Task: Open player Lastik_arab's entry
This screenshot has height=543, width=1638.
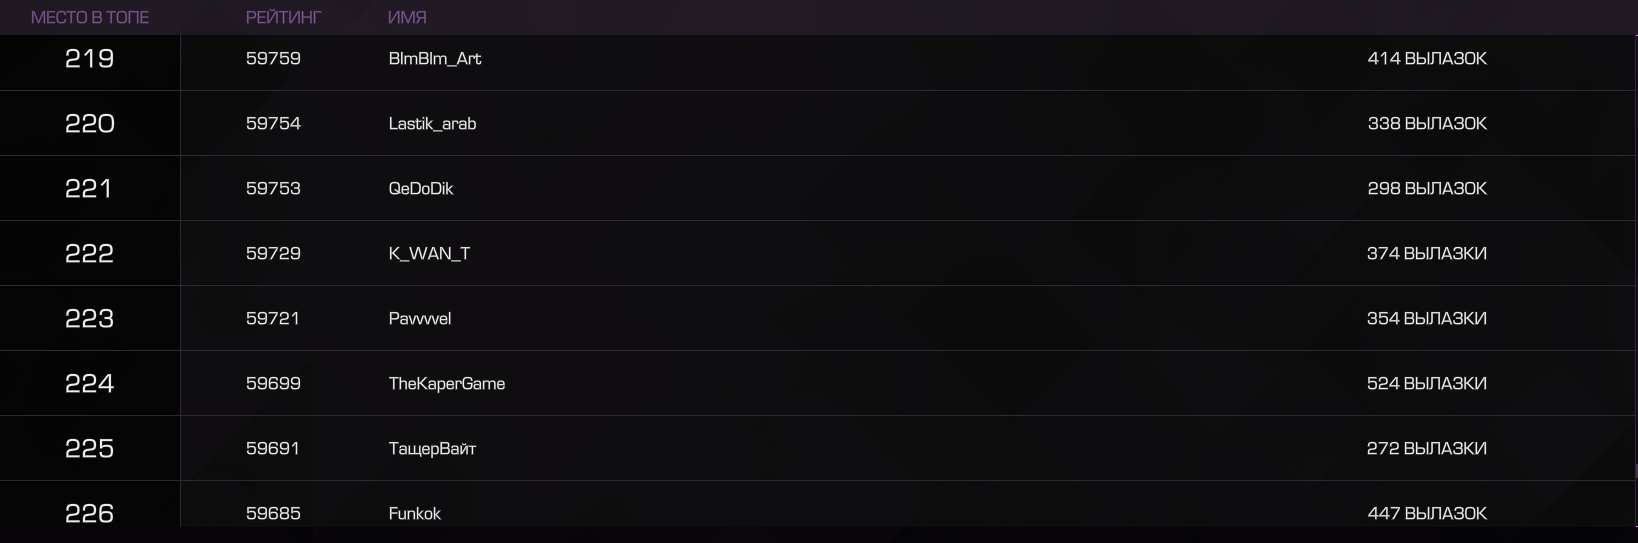Action: click(432, 124)
